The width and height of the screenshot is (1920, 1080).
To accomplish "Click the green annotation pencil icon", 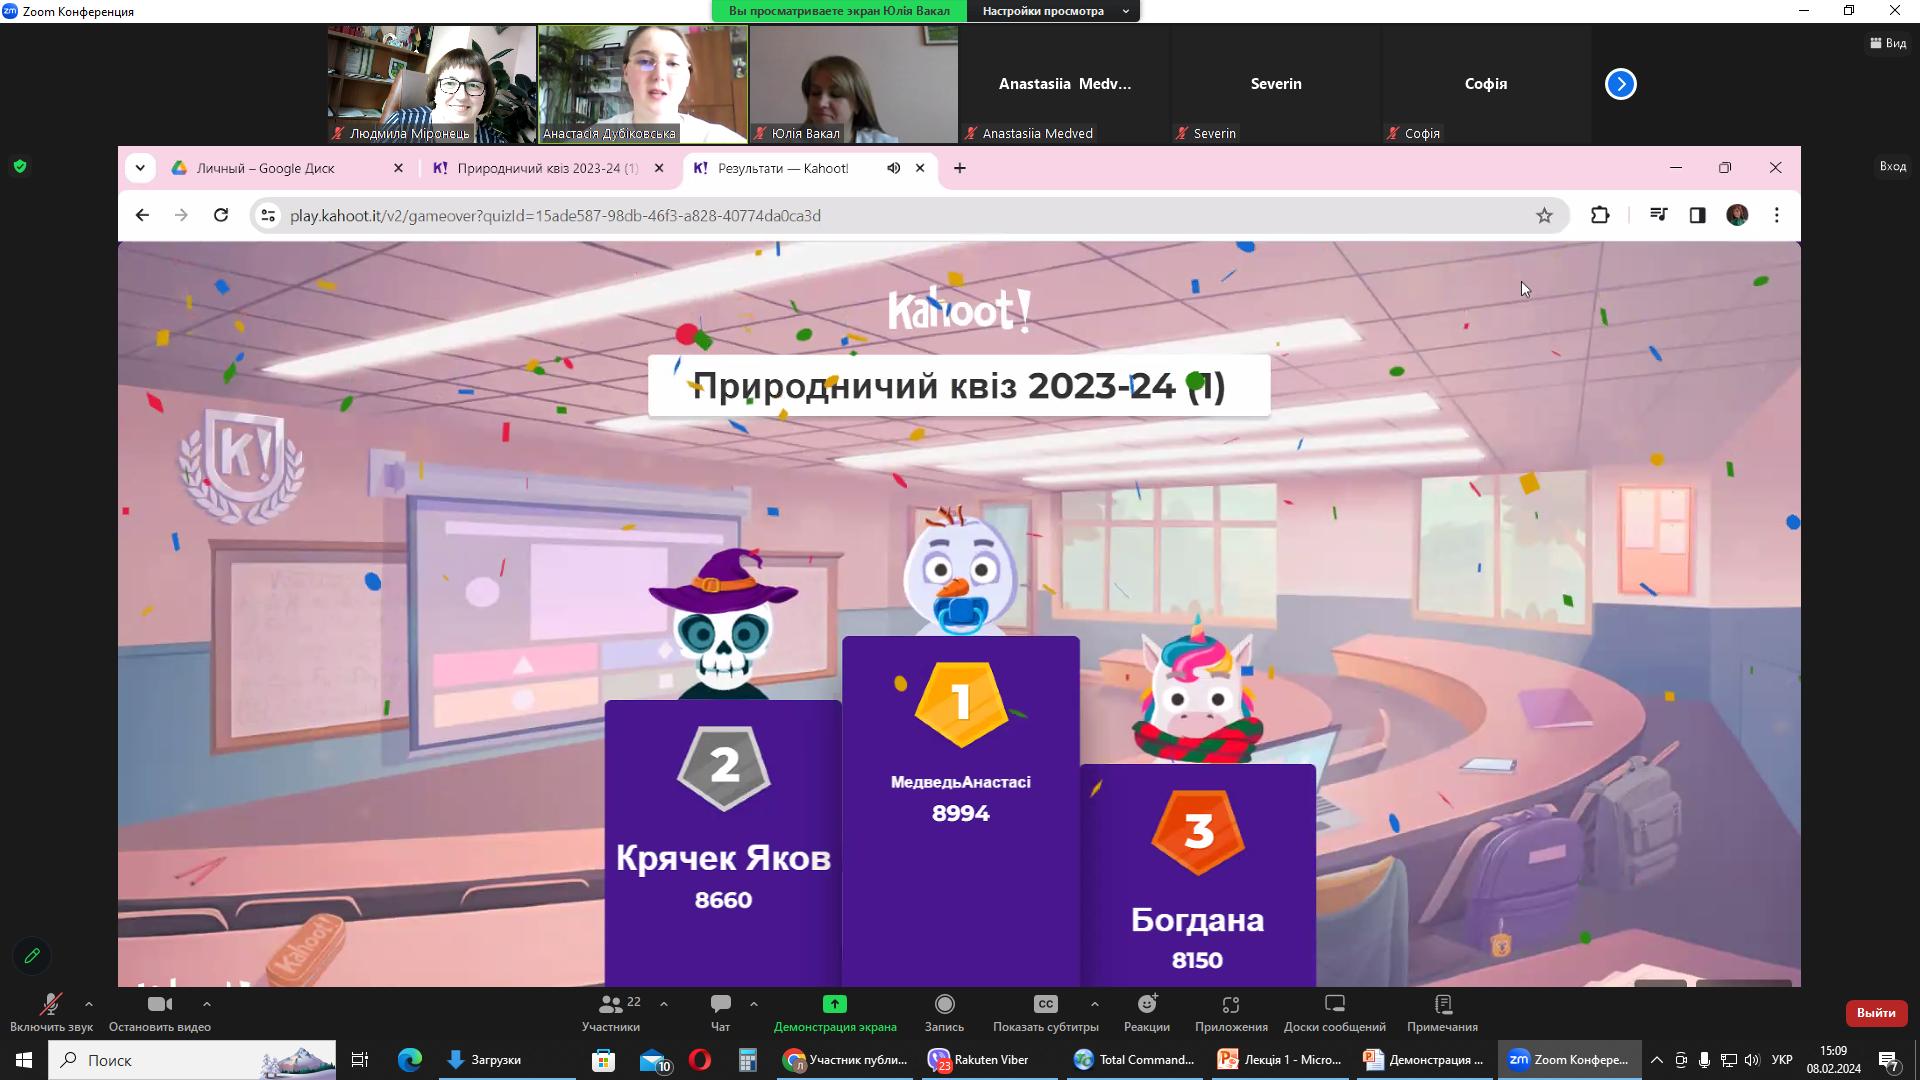I will coord(32,956).
